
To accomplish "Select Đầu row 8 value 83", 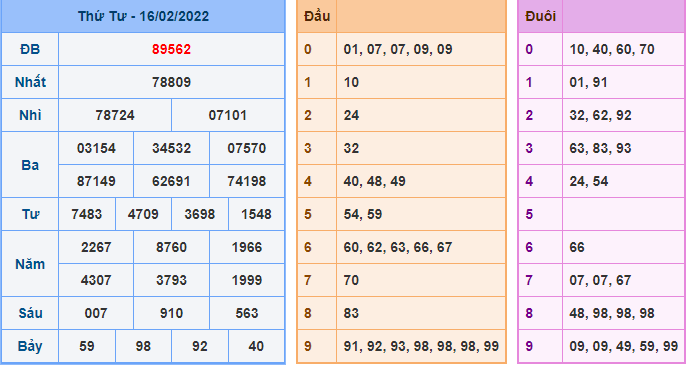I will coord(351,313).
